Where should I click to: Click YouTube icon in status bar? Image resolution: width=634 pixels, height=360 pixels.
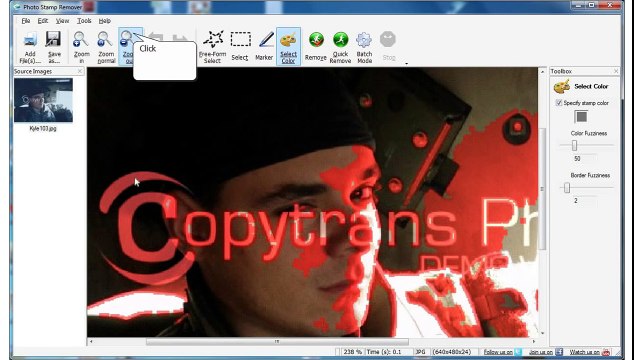click(606, 352)
